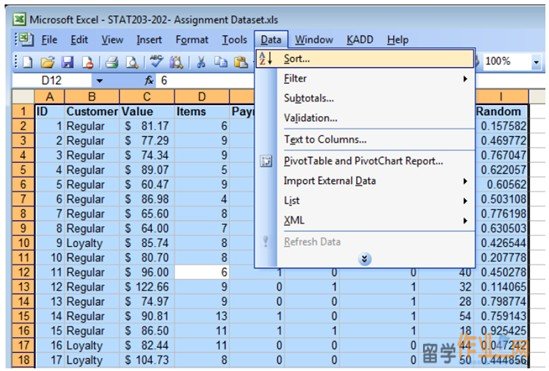The image size is (549, 371).
Task: Copy selection with the Copy icon
Action: coord(221,62)
